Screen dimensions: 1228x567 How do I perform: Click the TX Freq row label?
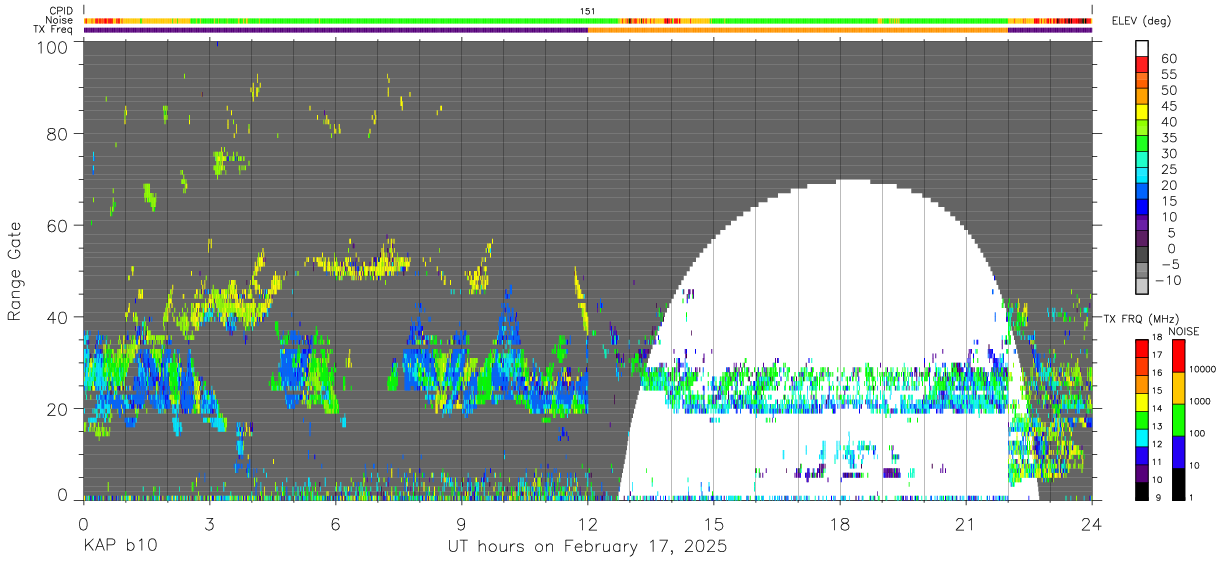point(55,29)
